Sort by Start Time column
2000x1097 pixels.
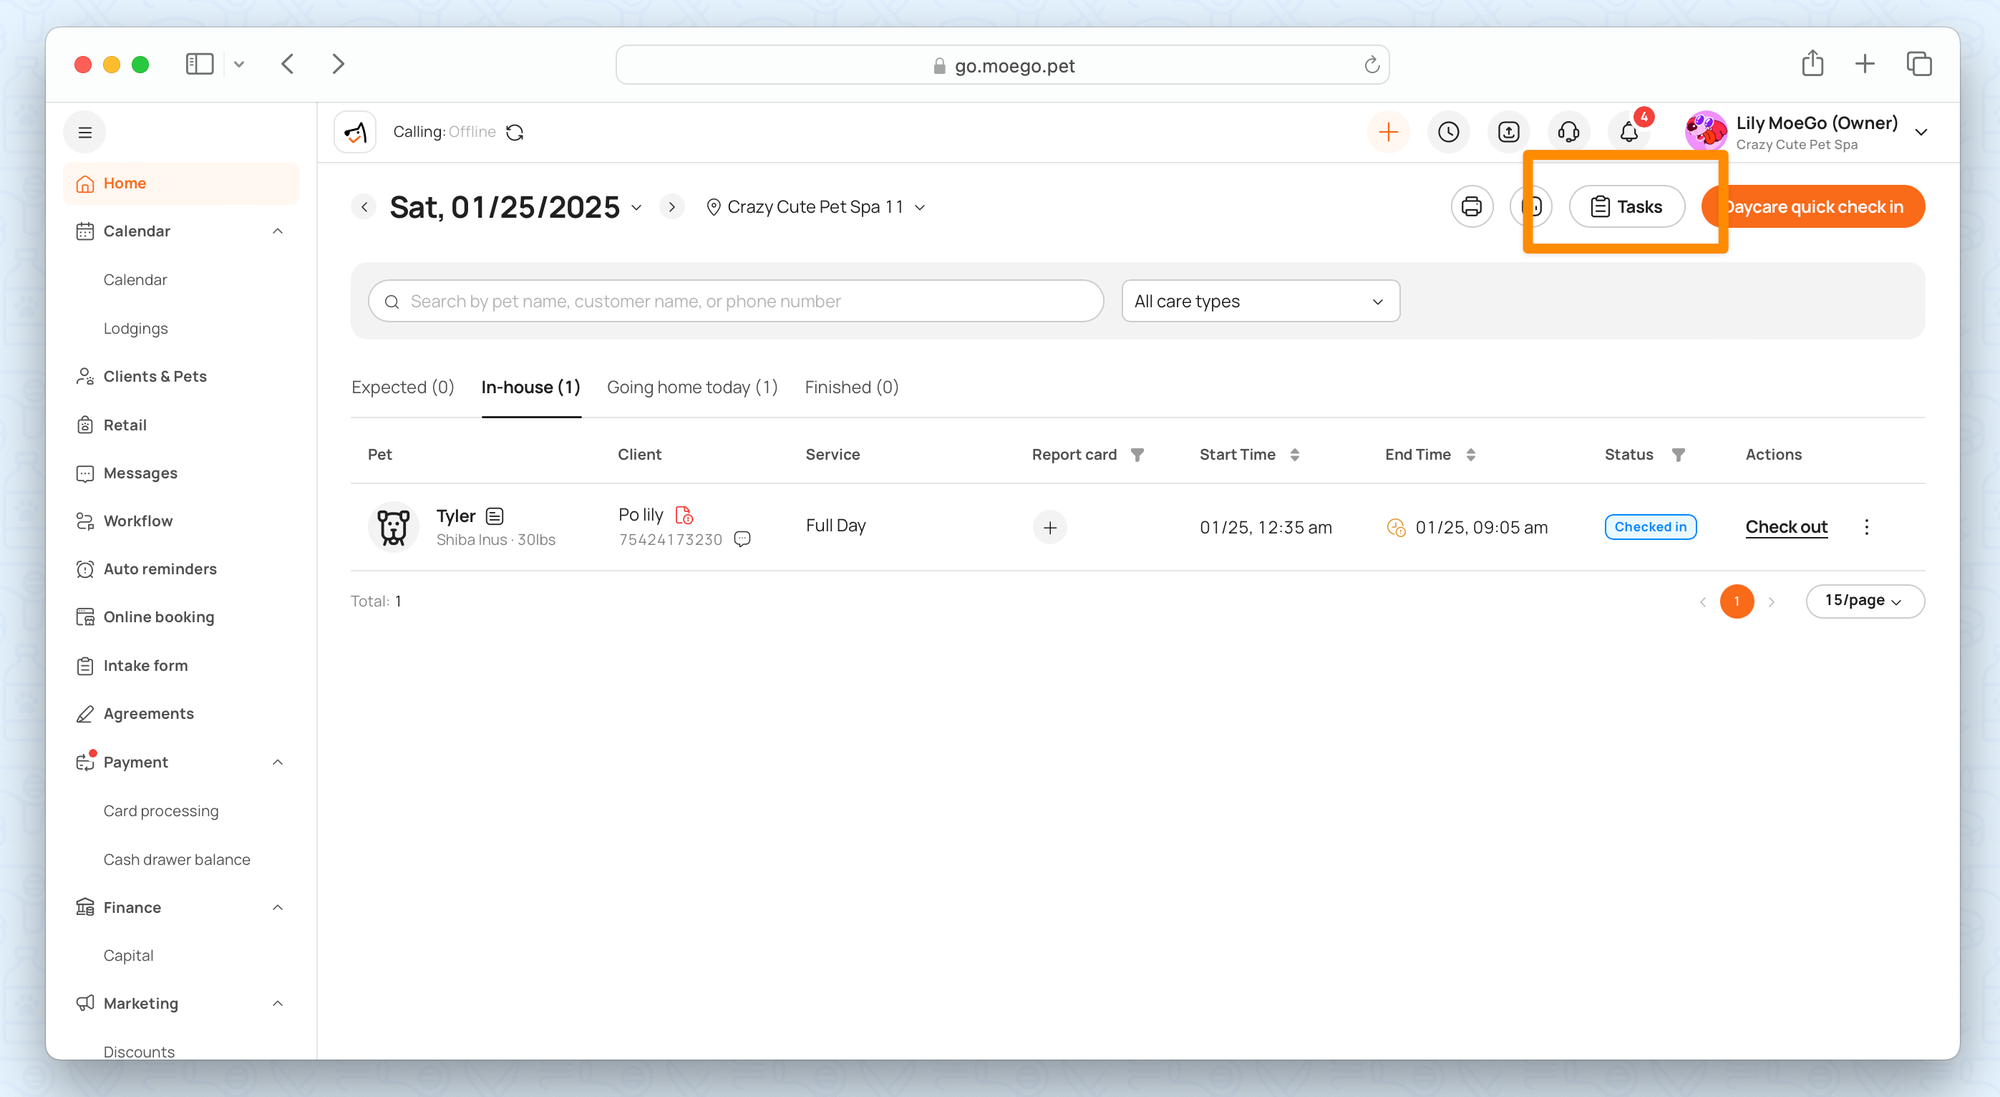pyautogui.click(x=1295, y=455)
